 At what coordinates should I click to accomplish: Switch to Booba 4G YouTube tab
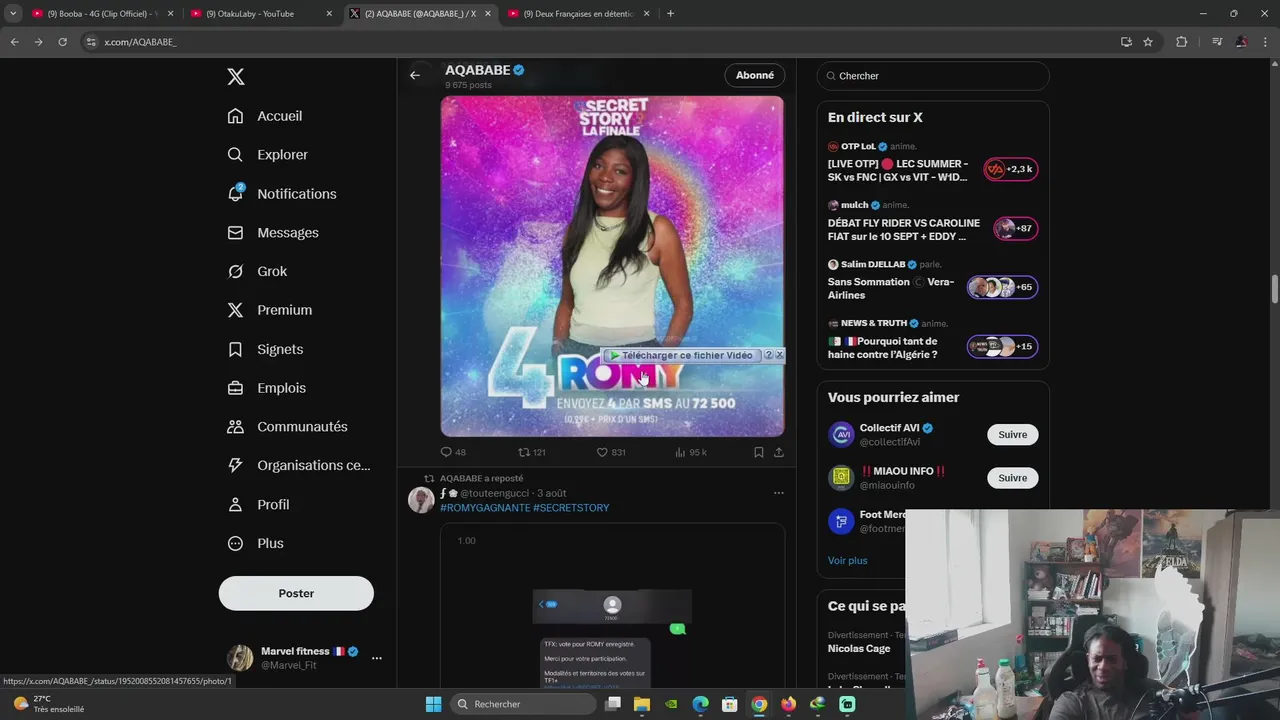(x=104, y=14)
